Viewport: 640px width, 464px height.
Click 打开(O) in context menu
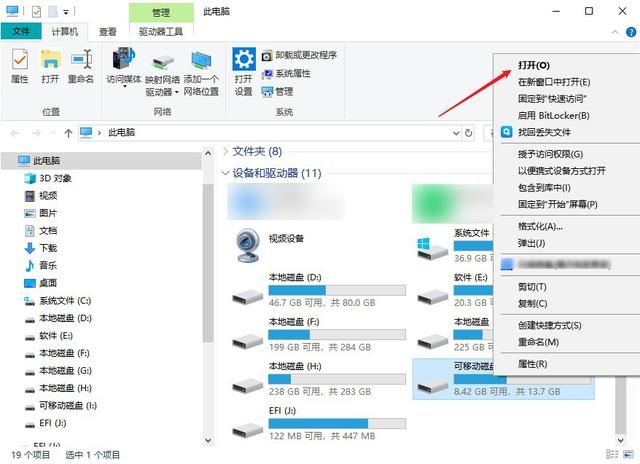(x=534, y=65)
